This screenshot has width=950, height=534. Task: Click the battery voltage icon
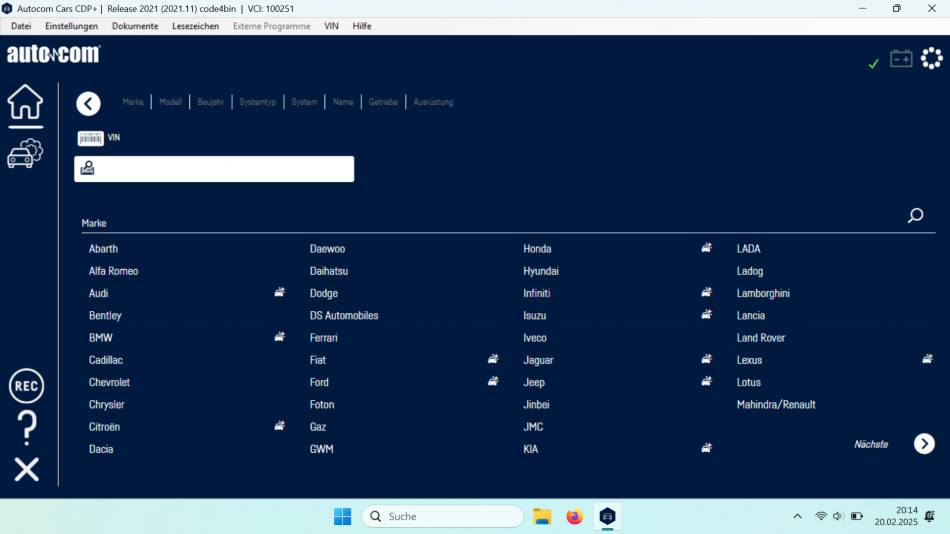pyautogui.click(x=901, y=59)
